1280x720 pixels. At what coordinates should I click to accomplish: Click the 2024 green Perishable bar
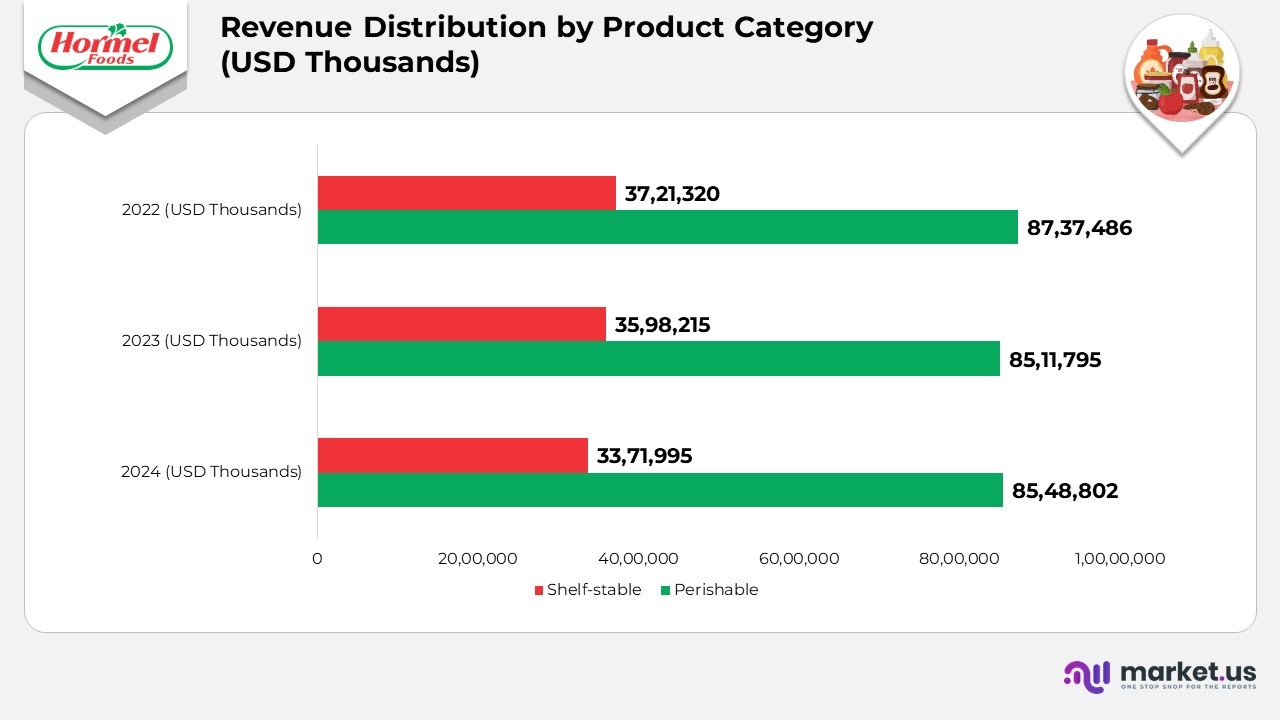click(660, 489)
